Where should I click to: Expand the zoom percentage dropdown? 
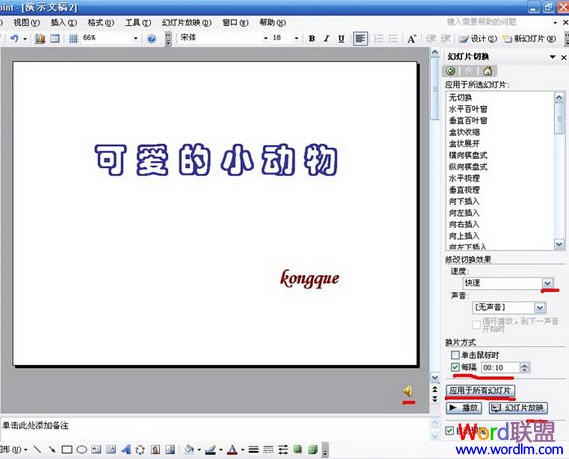point(136,38)
